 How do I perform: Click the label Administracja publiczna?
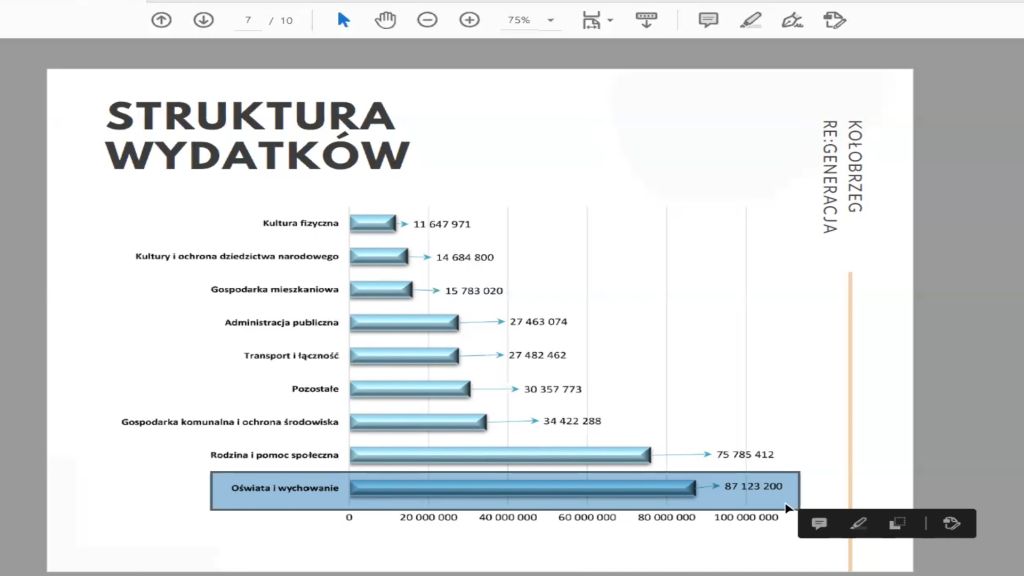[x=281, y=323]
